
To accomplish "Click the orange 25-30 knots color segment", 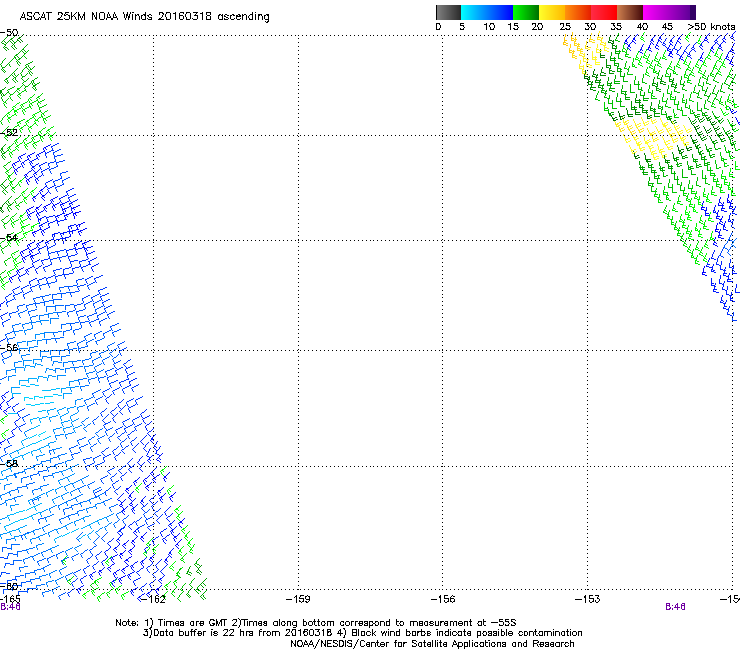I will 578,12.
